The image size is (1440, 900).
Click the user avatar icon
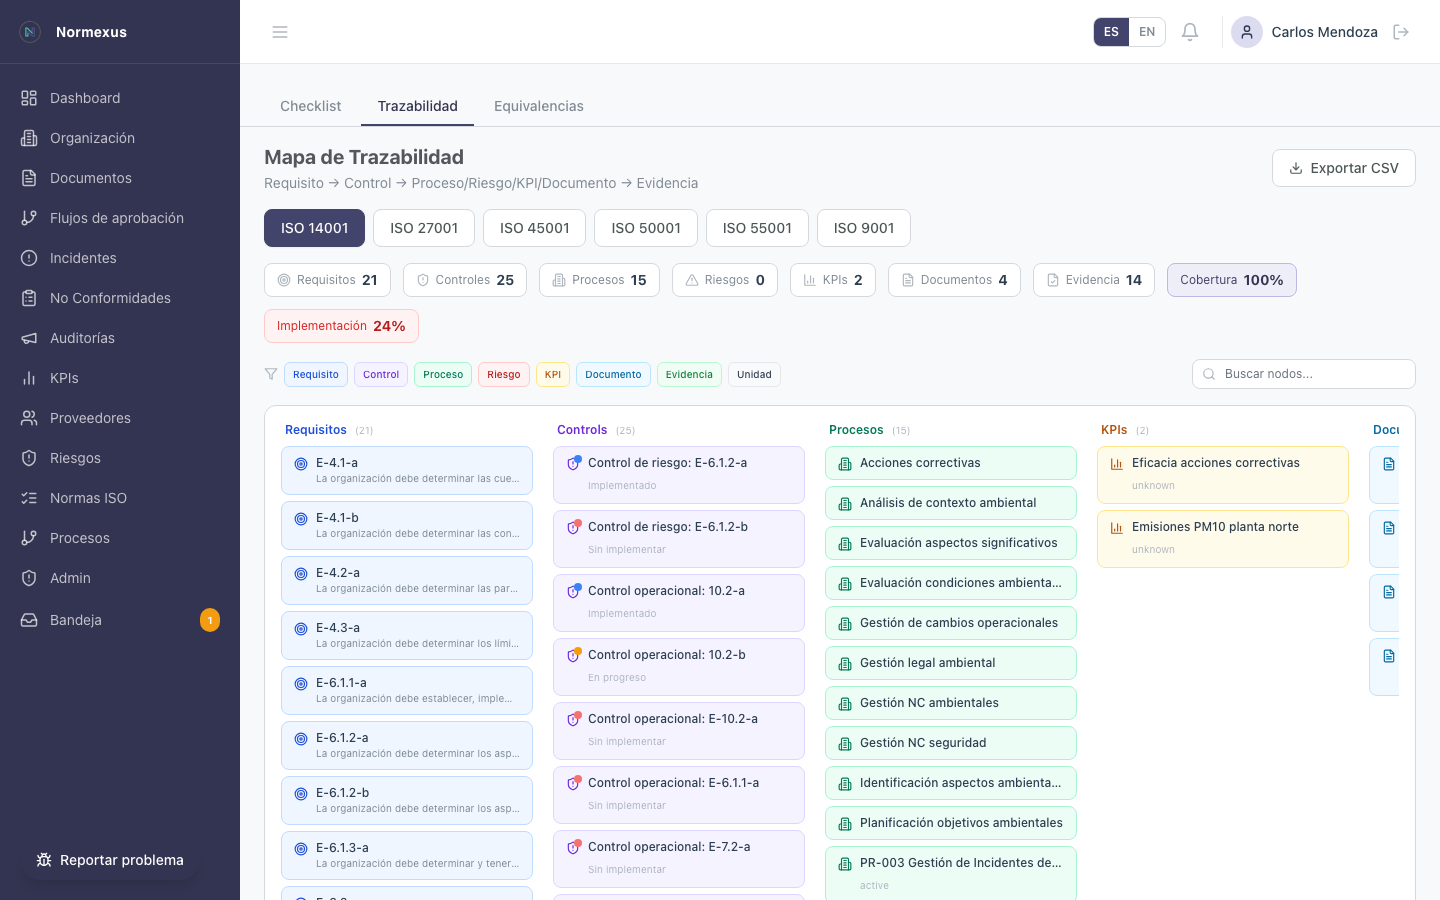point(1247,32)
